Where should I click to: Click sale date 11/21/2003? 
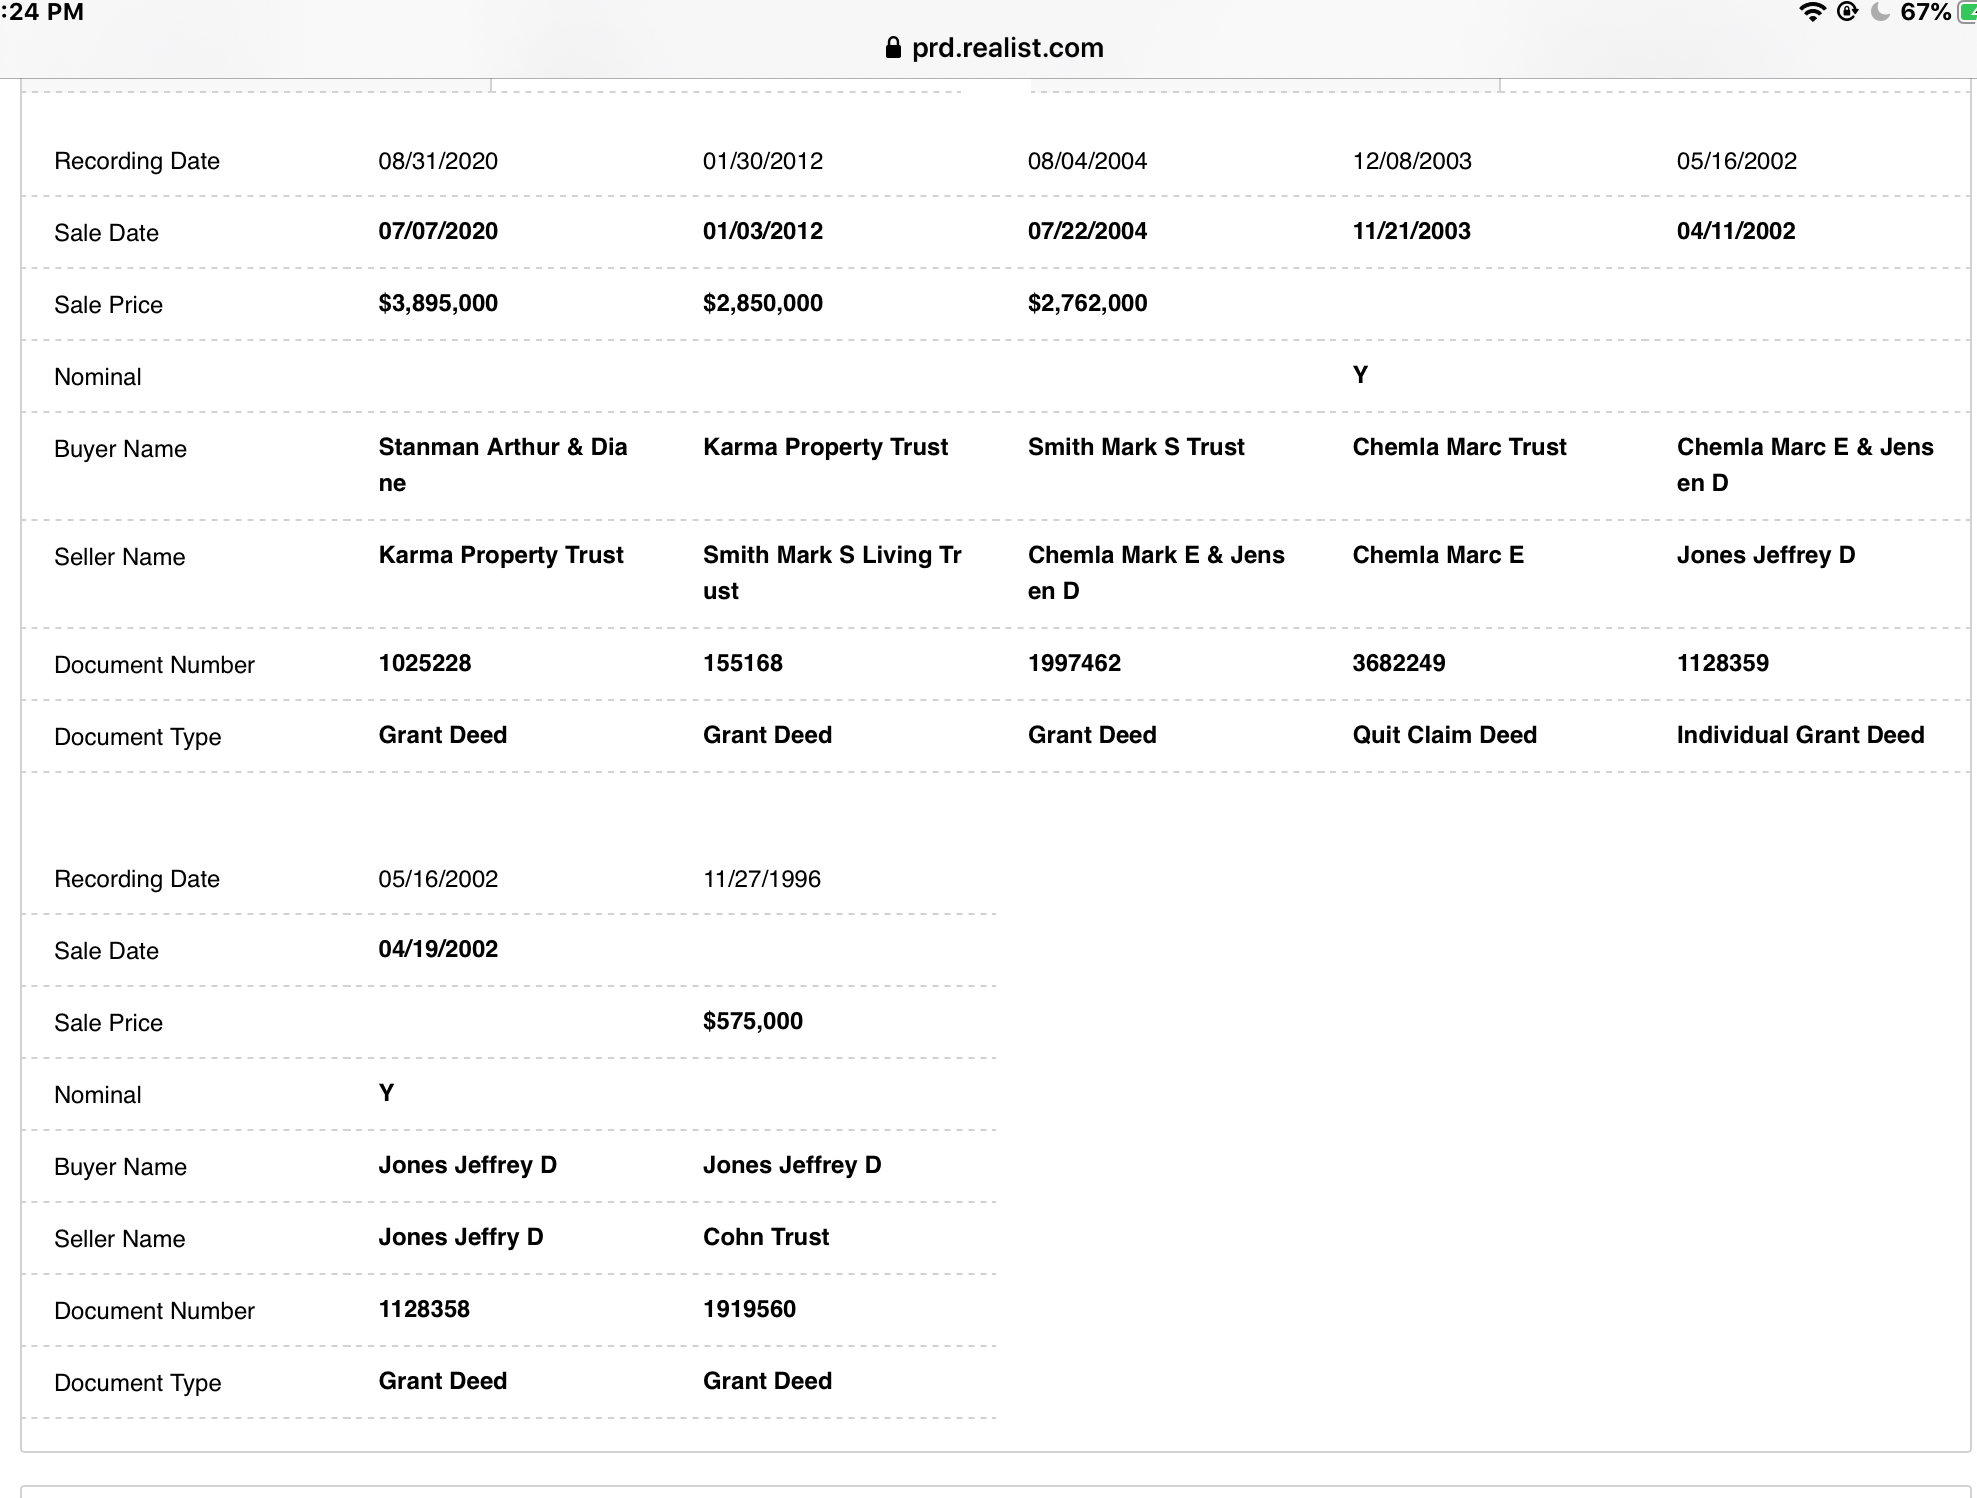pos(1412,231)
